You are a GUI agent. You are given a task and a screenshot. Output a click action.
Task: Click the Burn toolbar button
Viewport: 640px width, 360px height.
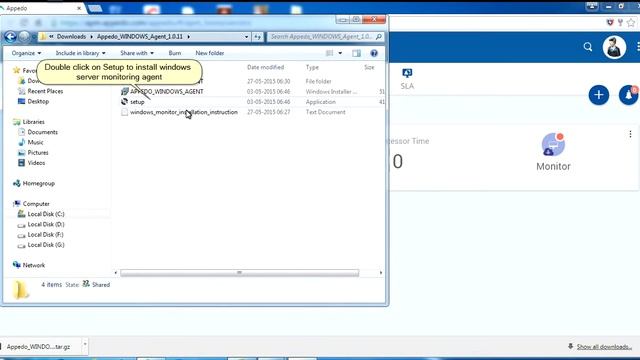175,53
